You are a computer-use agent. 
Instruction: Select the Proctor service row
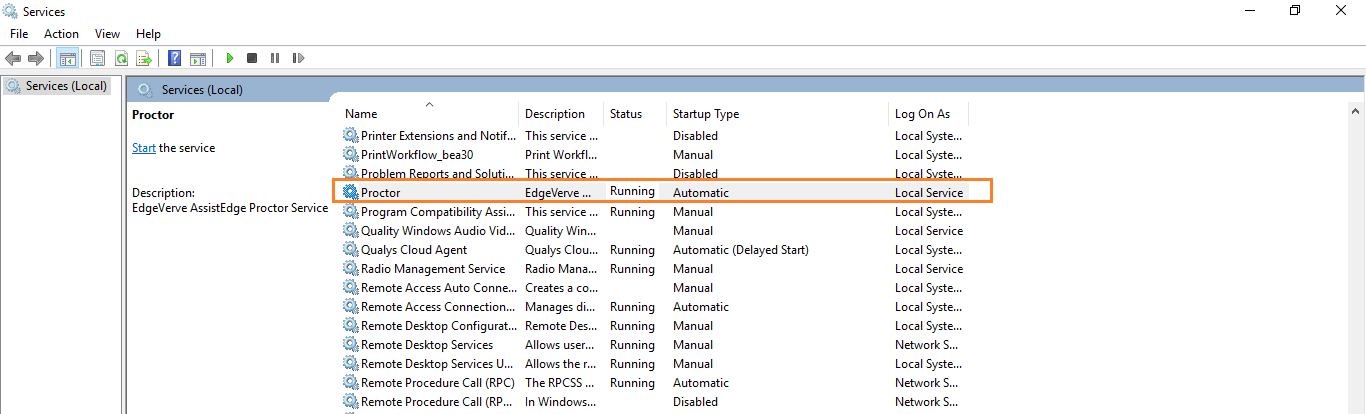pyautogui.click(x=381, y=193)
